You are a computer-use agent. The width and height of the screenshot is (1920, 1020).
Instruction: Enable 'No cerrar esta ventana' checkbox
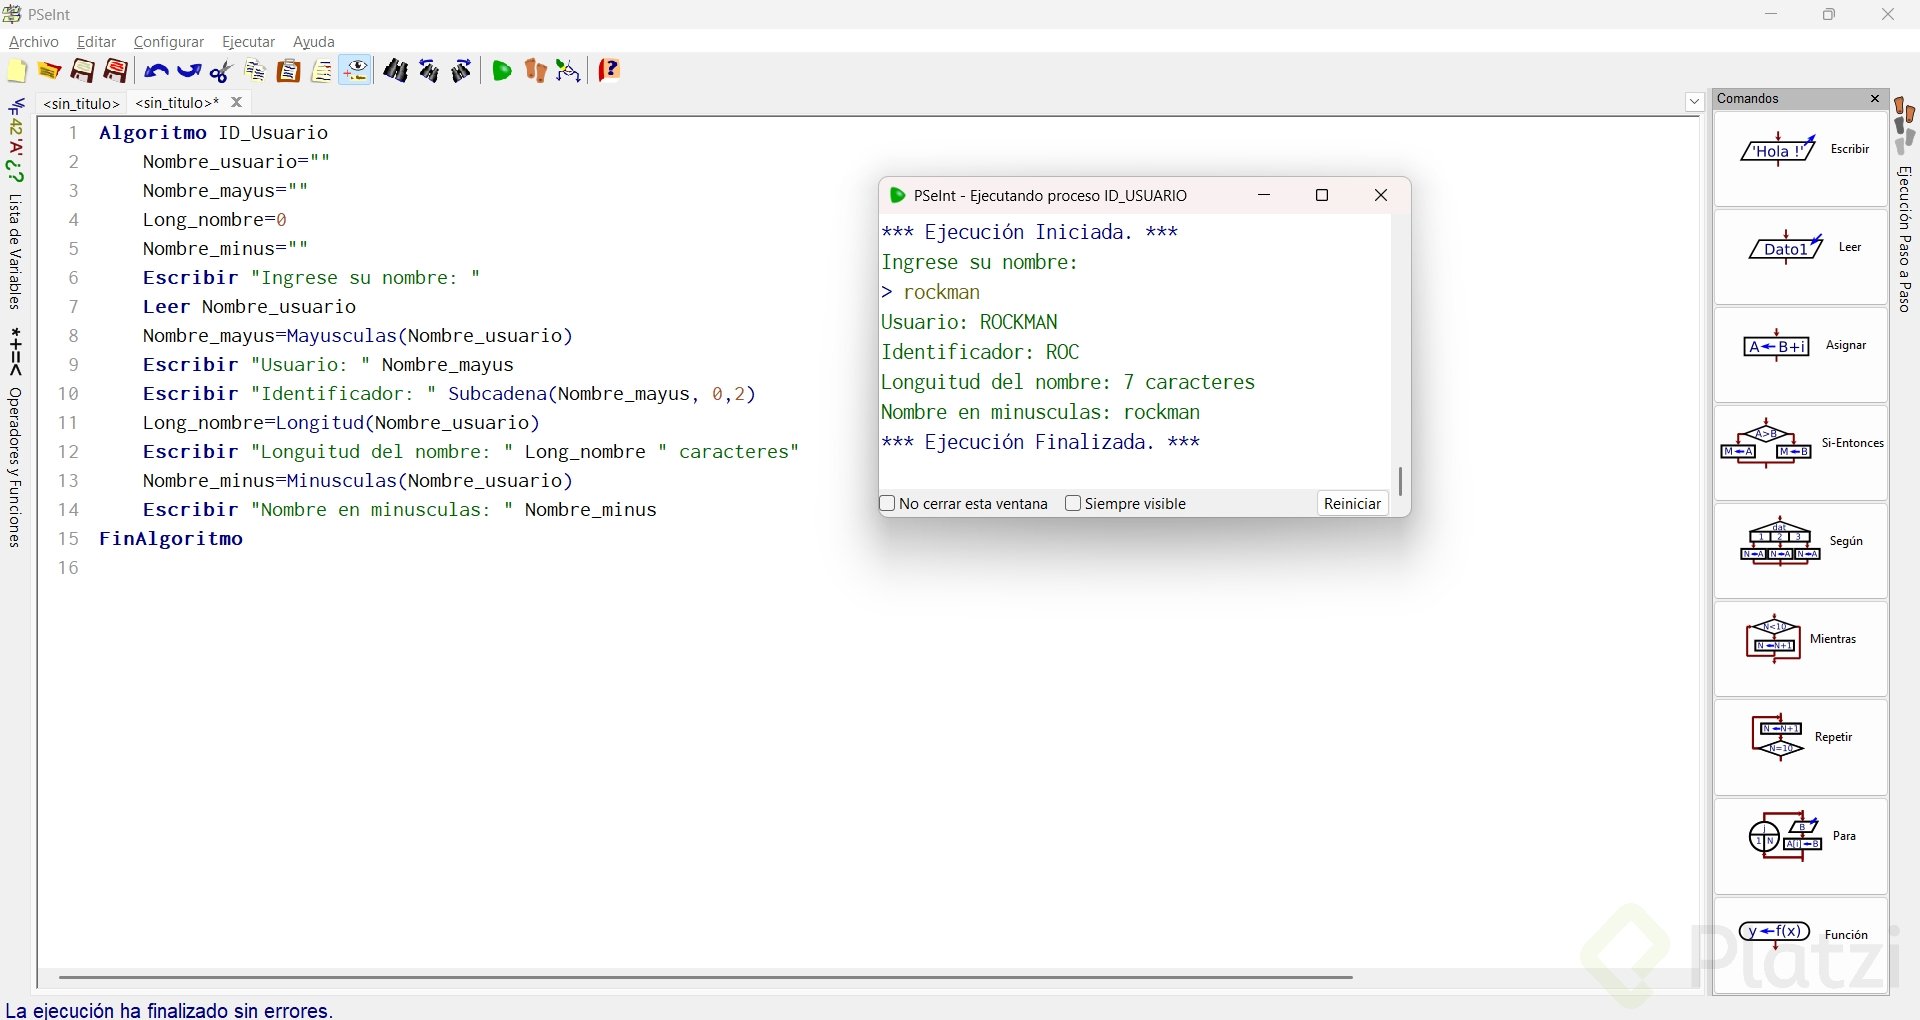(x=887, y=504)
